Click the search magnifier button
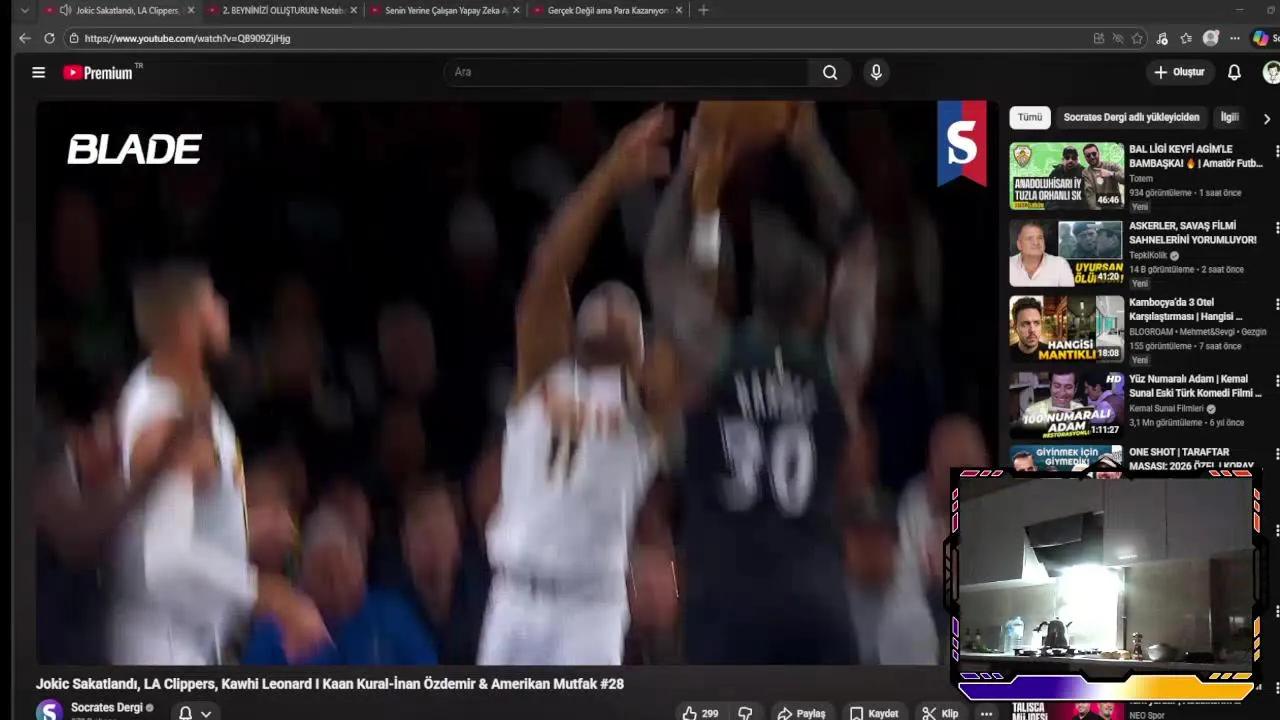This screenshot has width=1280, height=720. click(830, 72)
